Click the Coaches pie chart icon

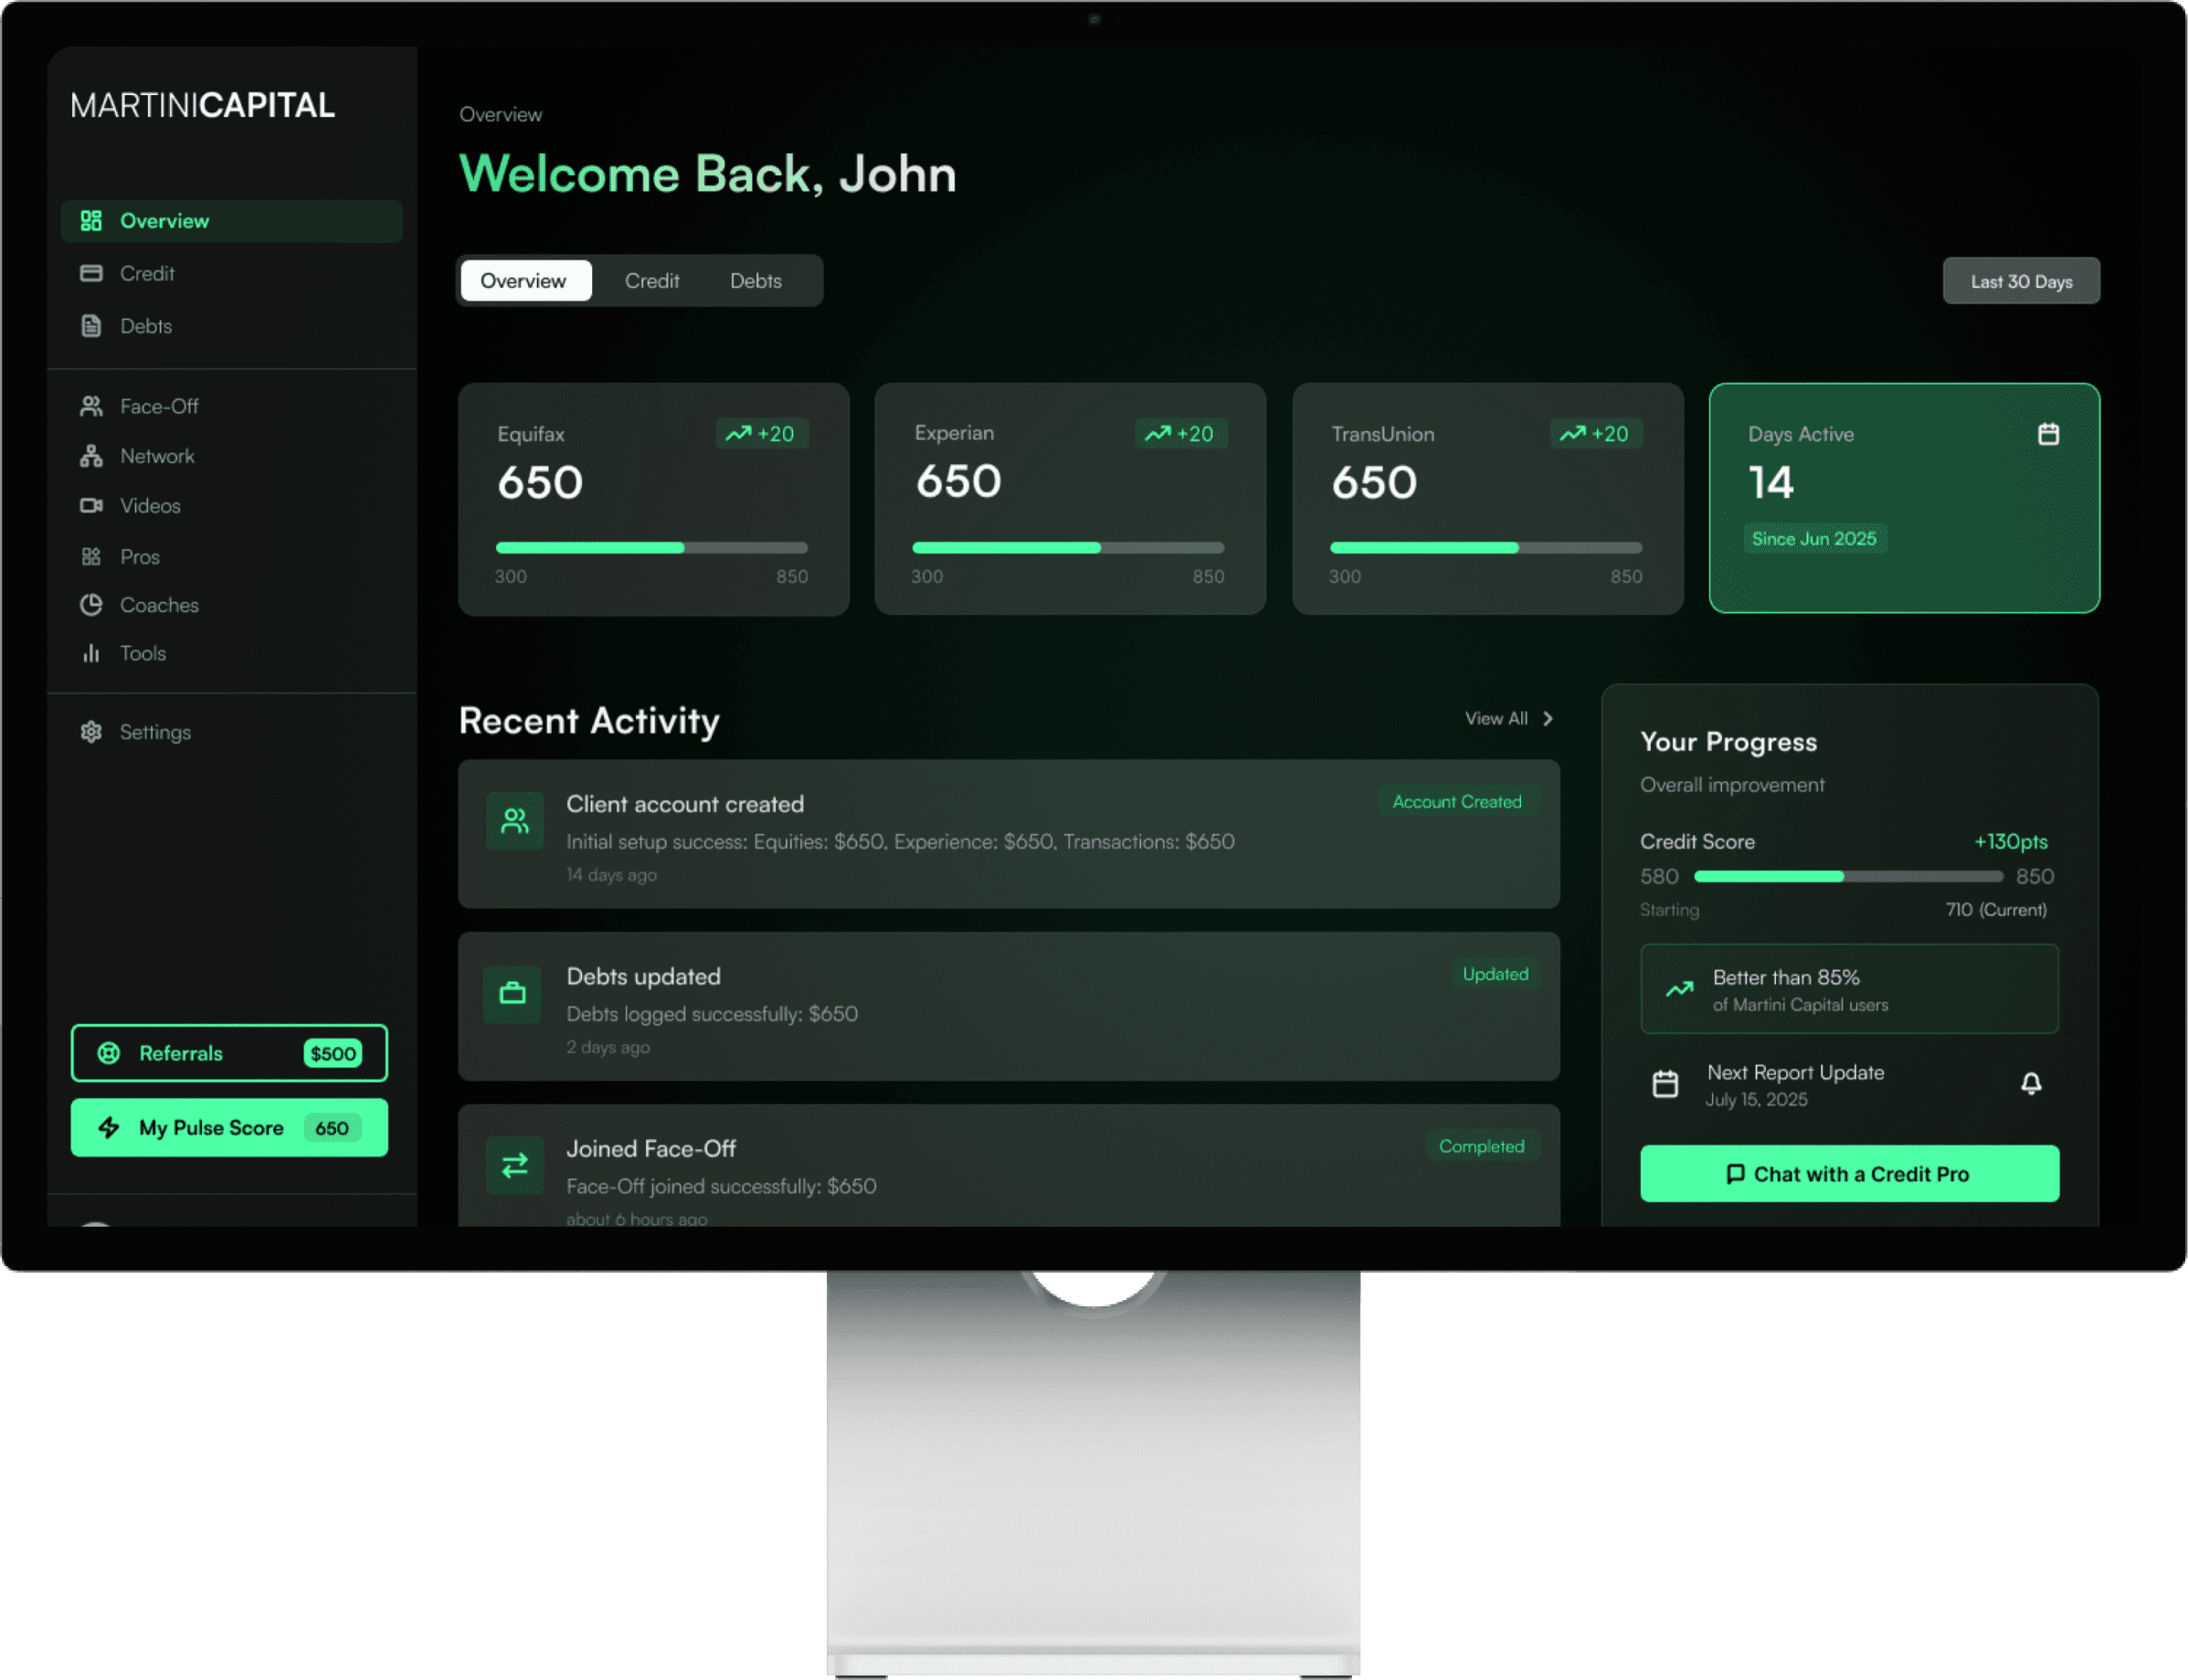coord(91,605)
